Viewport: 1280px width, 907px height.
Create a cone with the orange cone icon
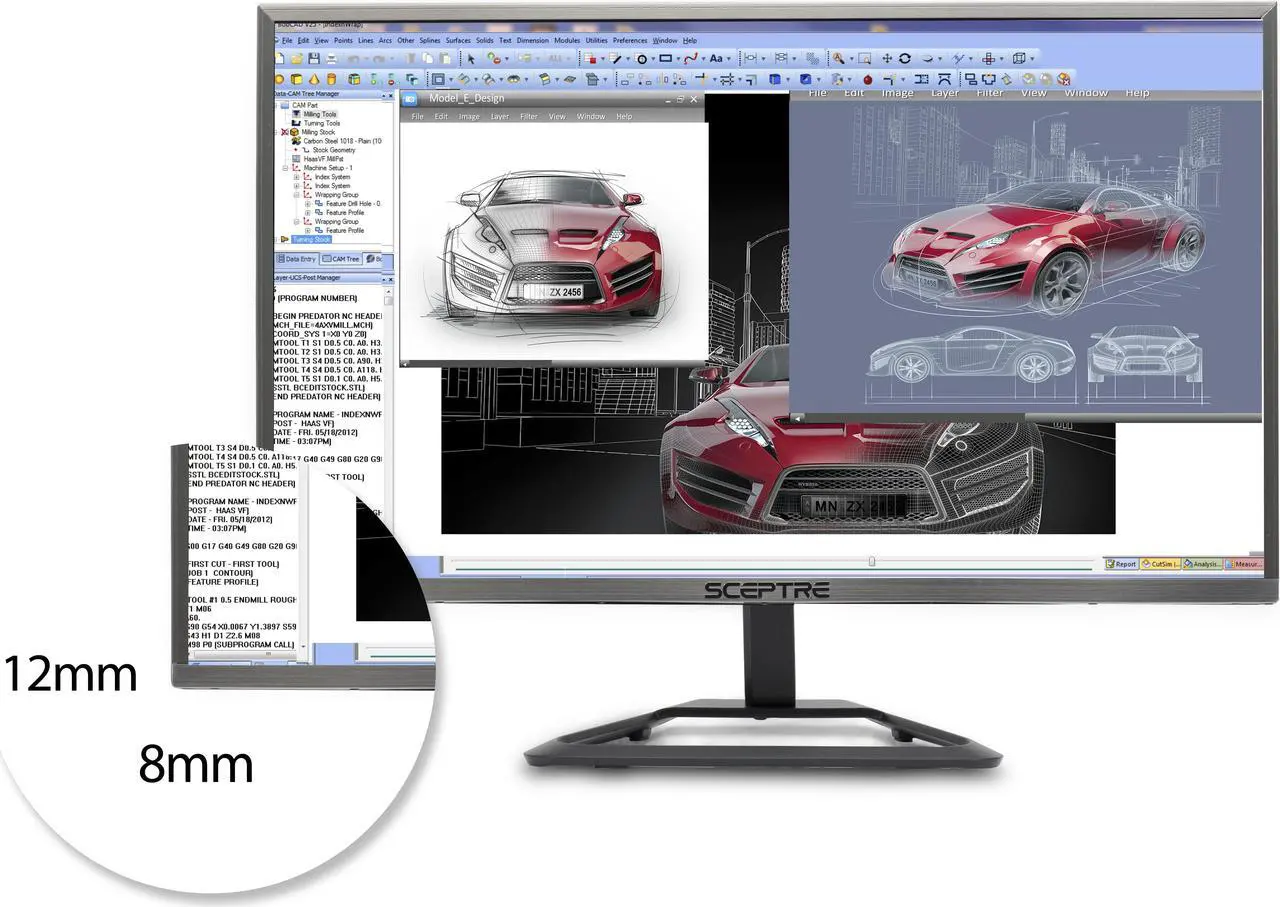314,79
